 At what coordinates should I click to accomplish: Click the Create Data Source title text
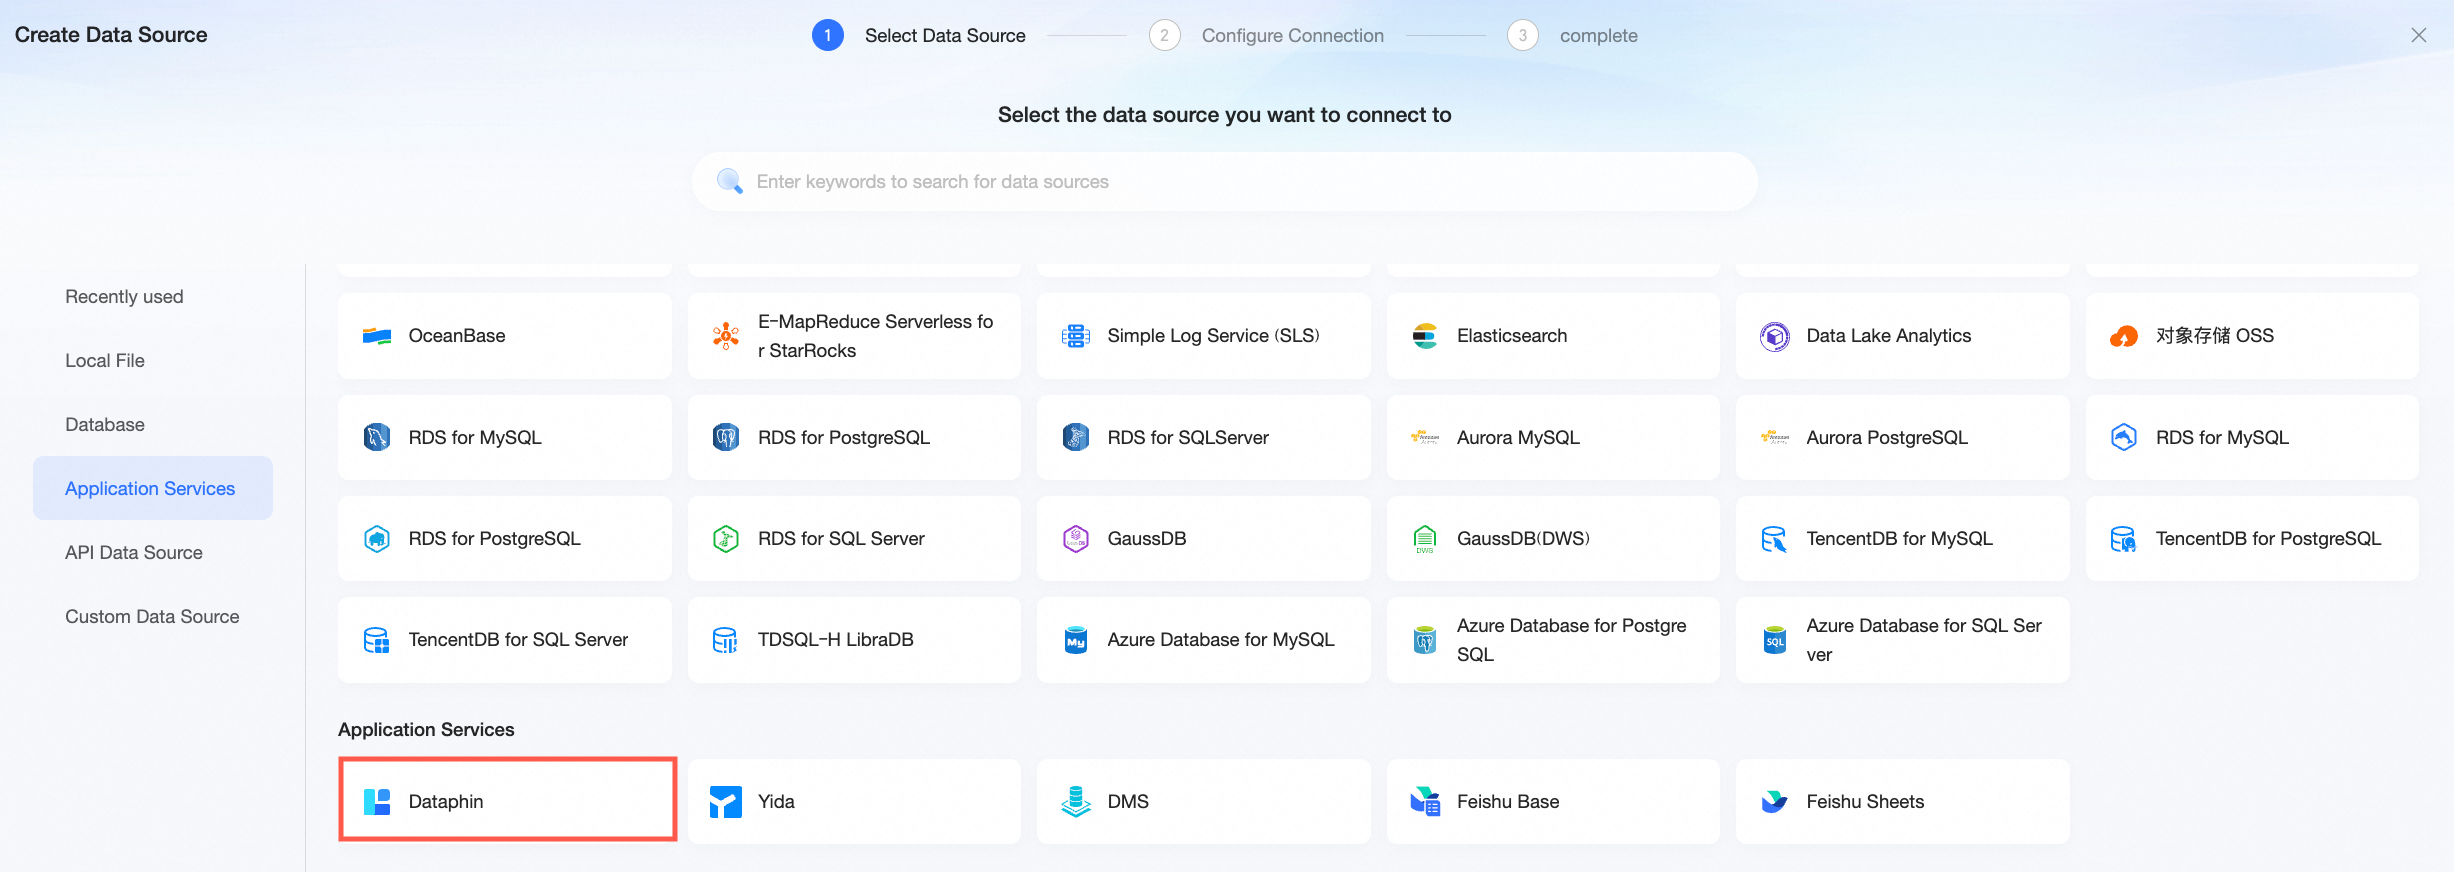(x=111, y=35)
